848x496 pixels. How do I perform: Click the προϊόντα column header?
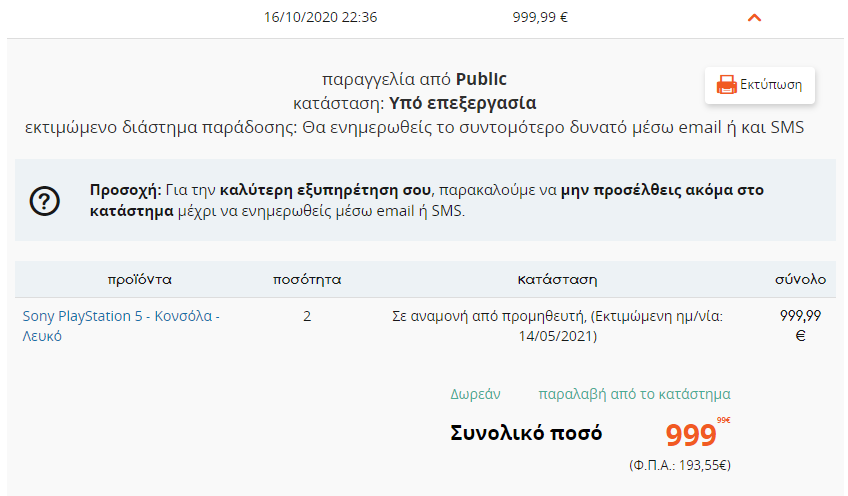coord(140,280)
